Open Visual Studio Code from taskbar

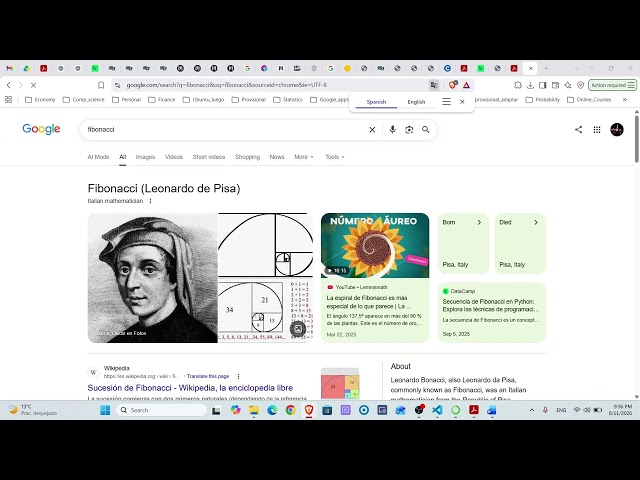click(437, 410)
